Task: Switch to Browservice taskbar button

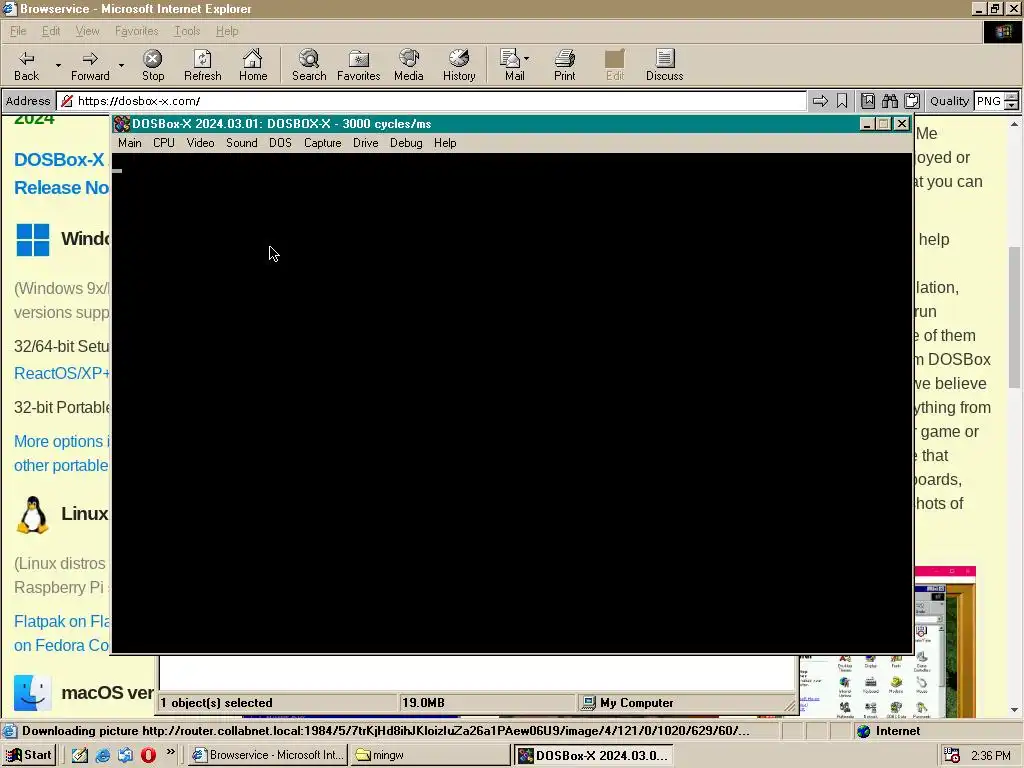Action: click(x=268, y=755)
